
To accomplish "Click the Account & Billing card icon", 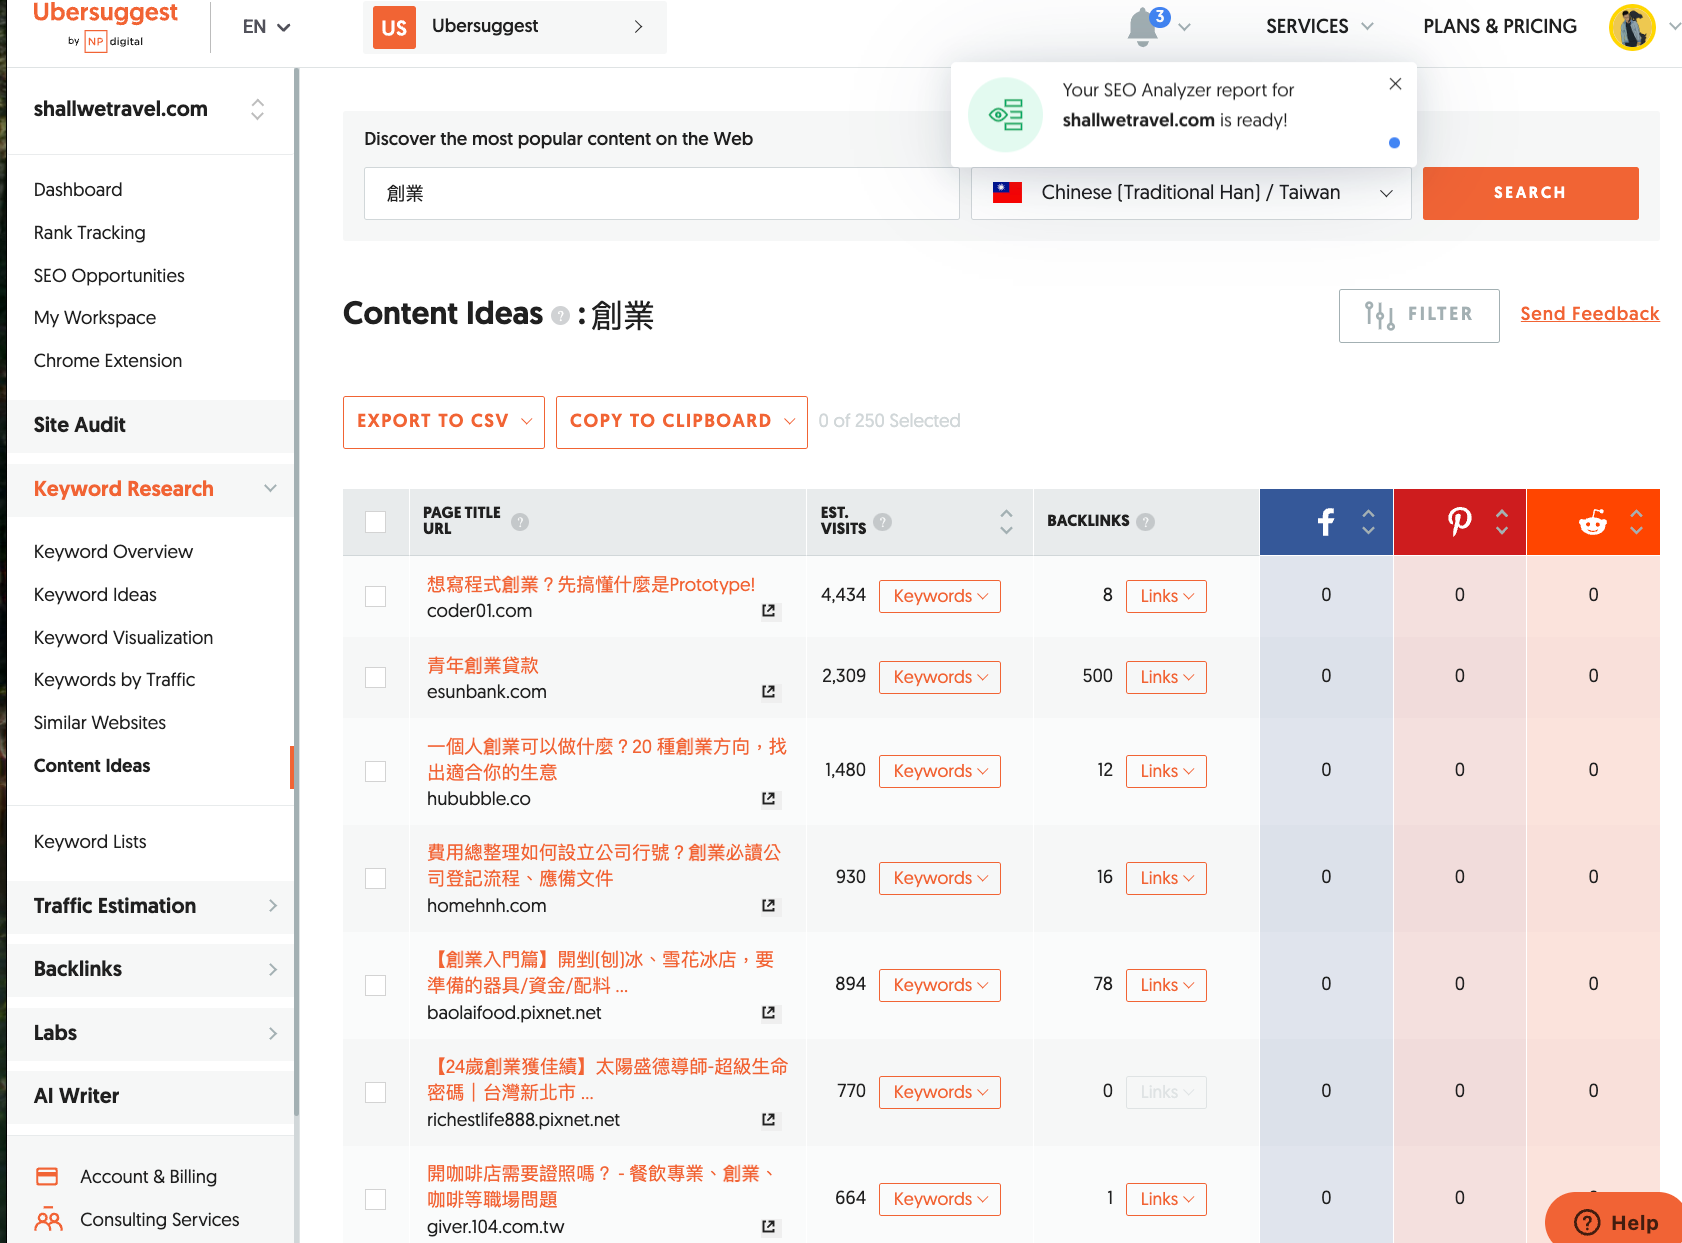I will 47,1176.
